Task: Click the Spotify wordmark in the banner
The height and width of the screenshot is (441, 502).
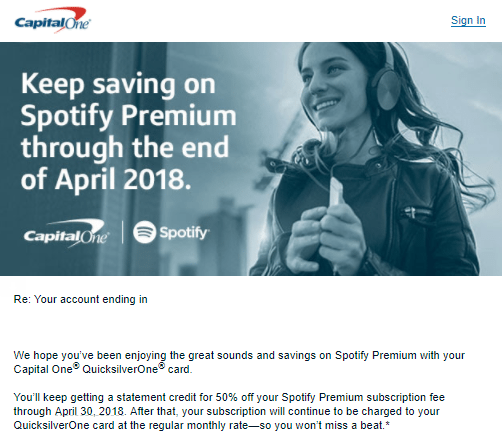Action: pos(185,233)
